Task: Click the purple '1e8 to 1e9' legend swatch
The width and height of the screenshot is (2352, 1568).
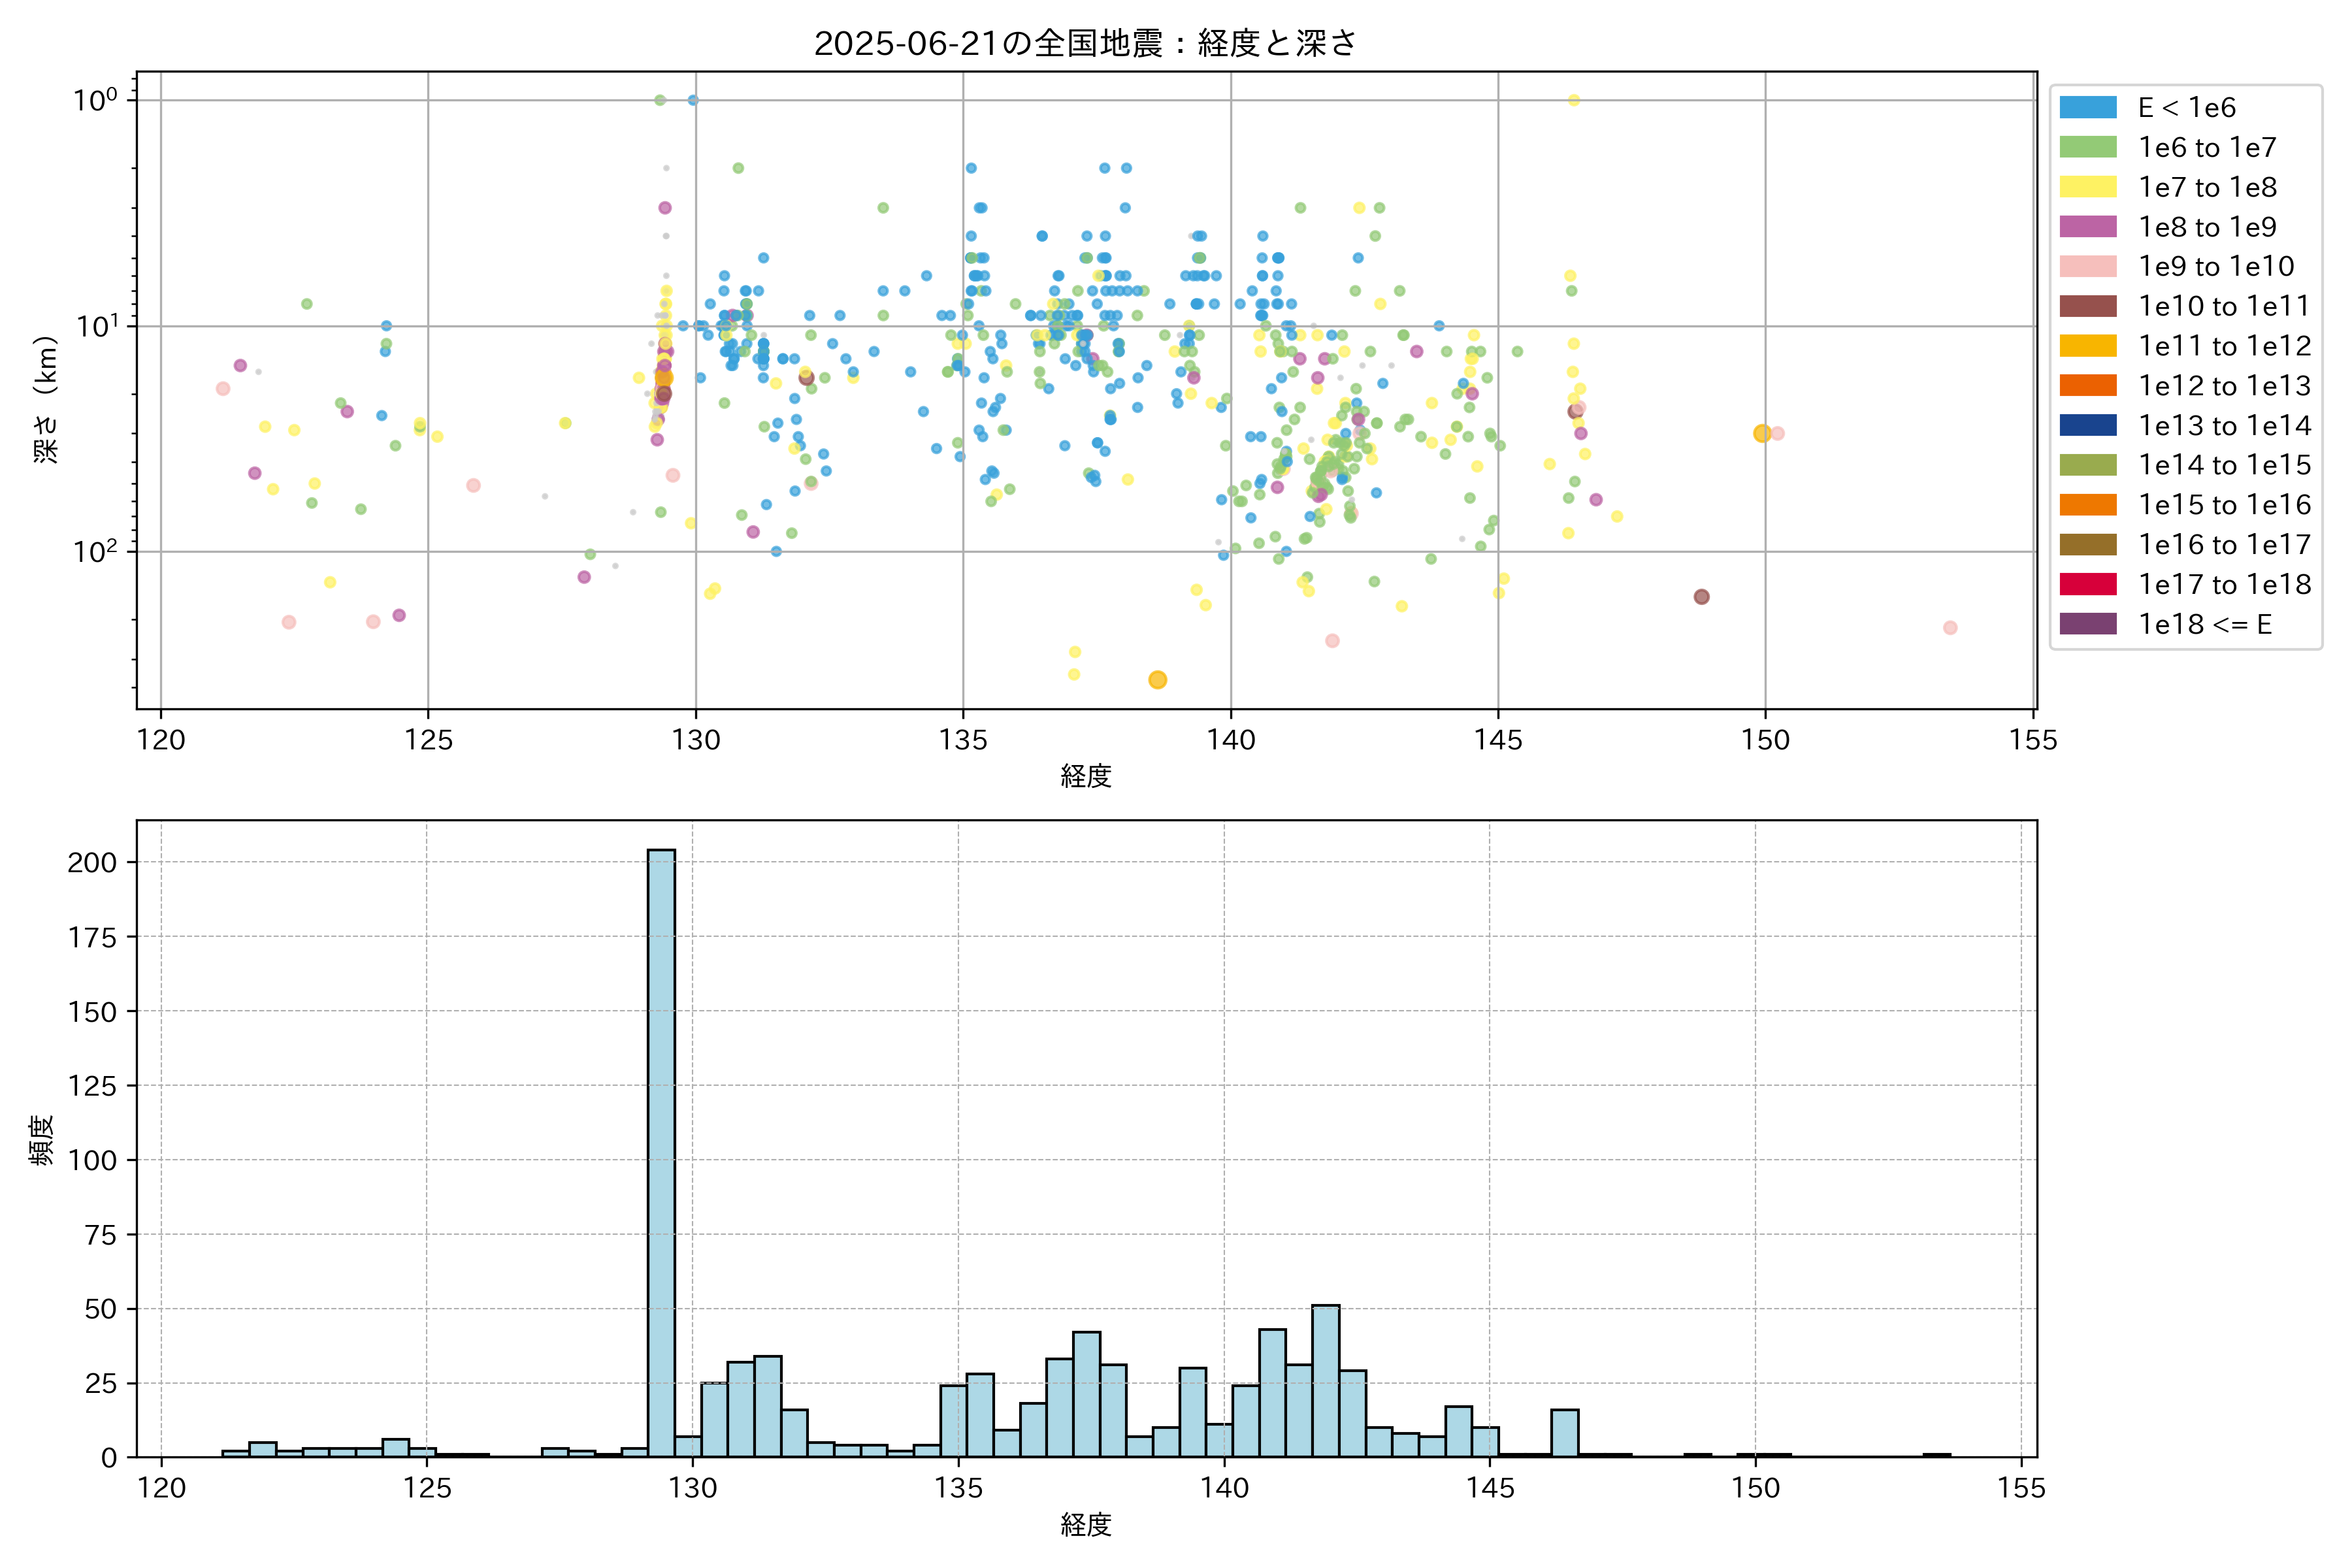Action: pyautogui.click(x=2087, y=227)
